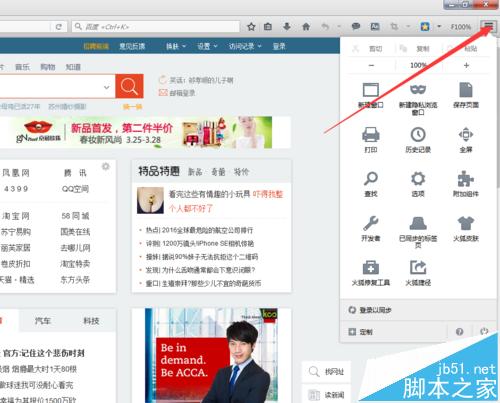The height and width of the screenshot is (403, 500).
Task: Open the page settings gear in site list
Action: [x=106, y=166]
